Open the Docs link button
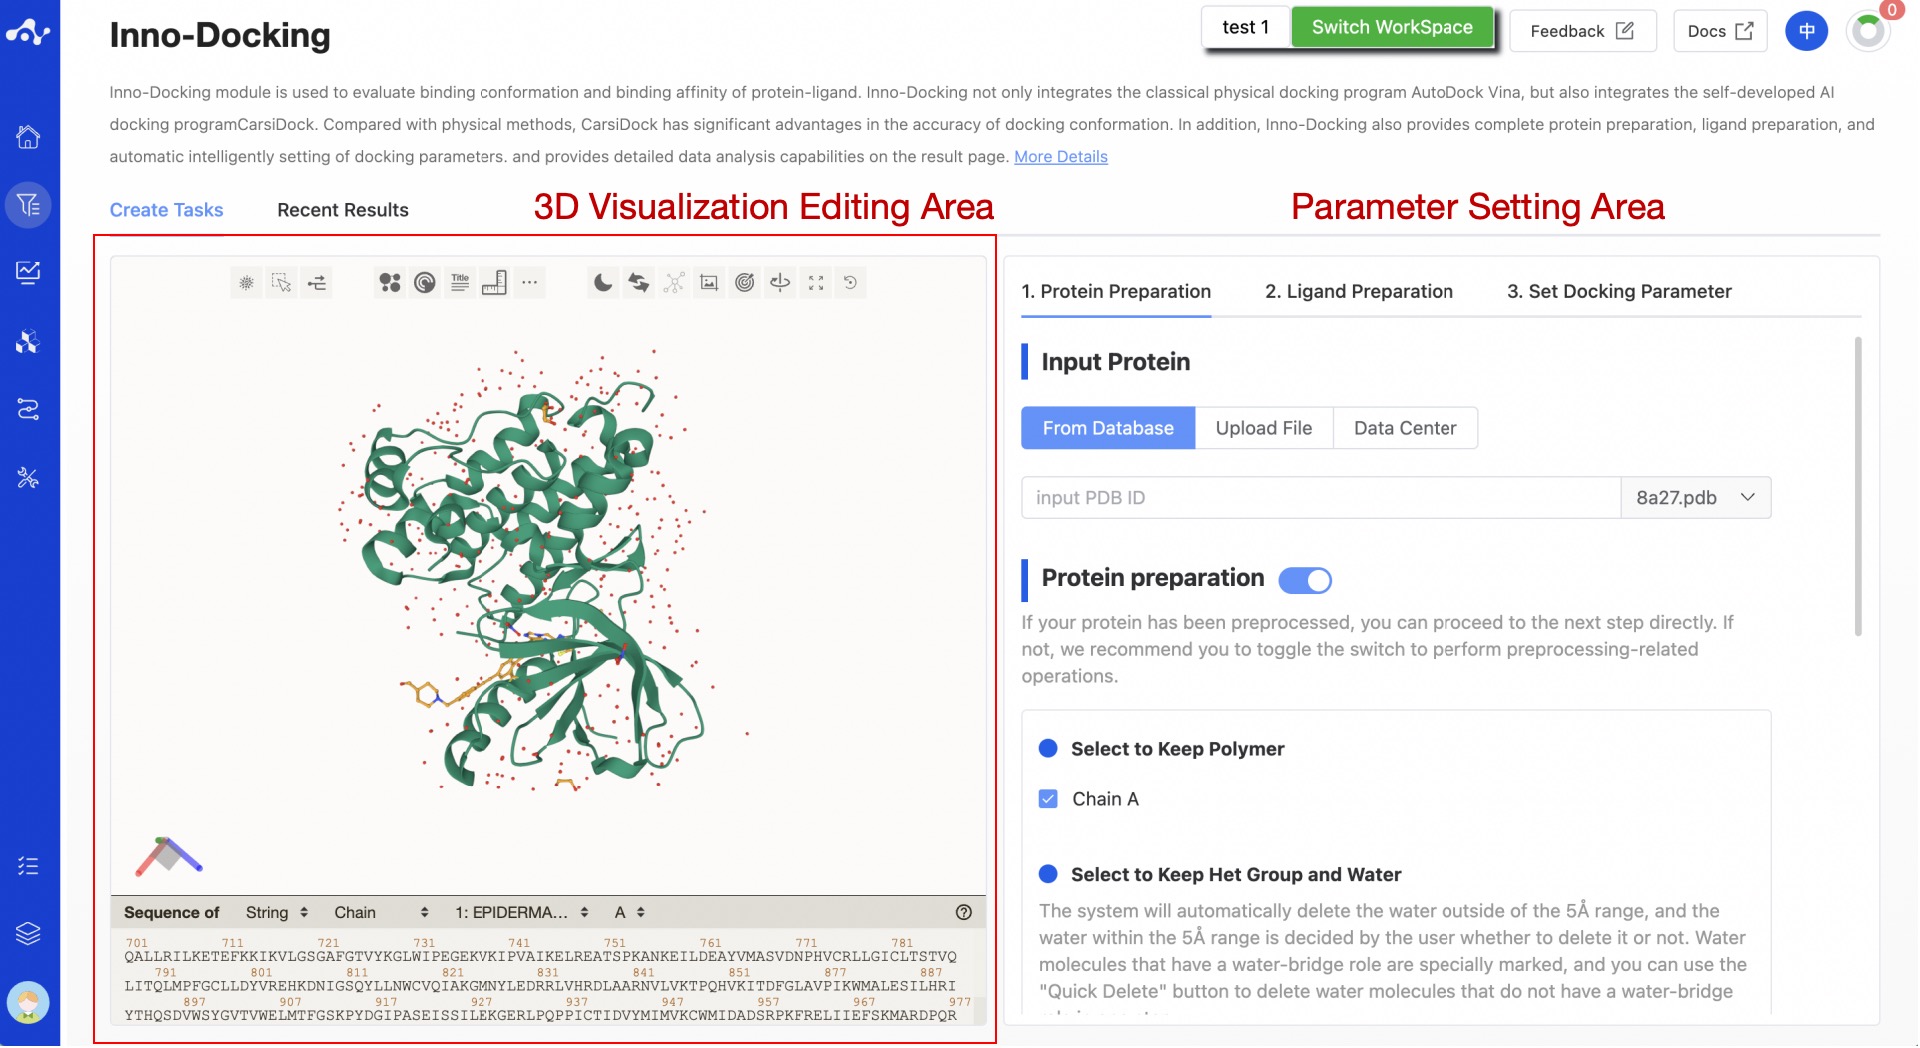 pos(1720,31)
